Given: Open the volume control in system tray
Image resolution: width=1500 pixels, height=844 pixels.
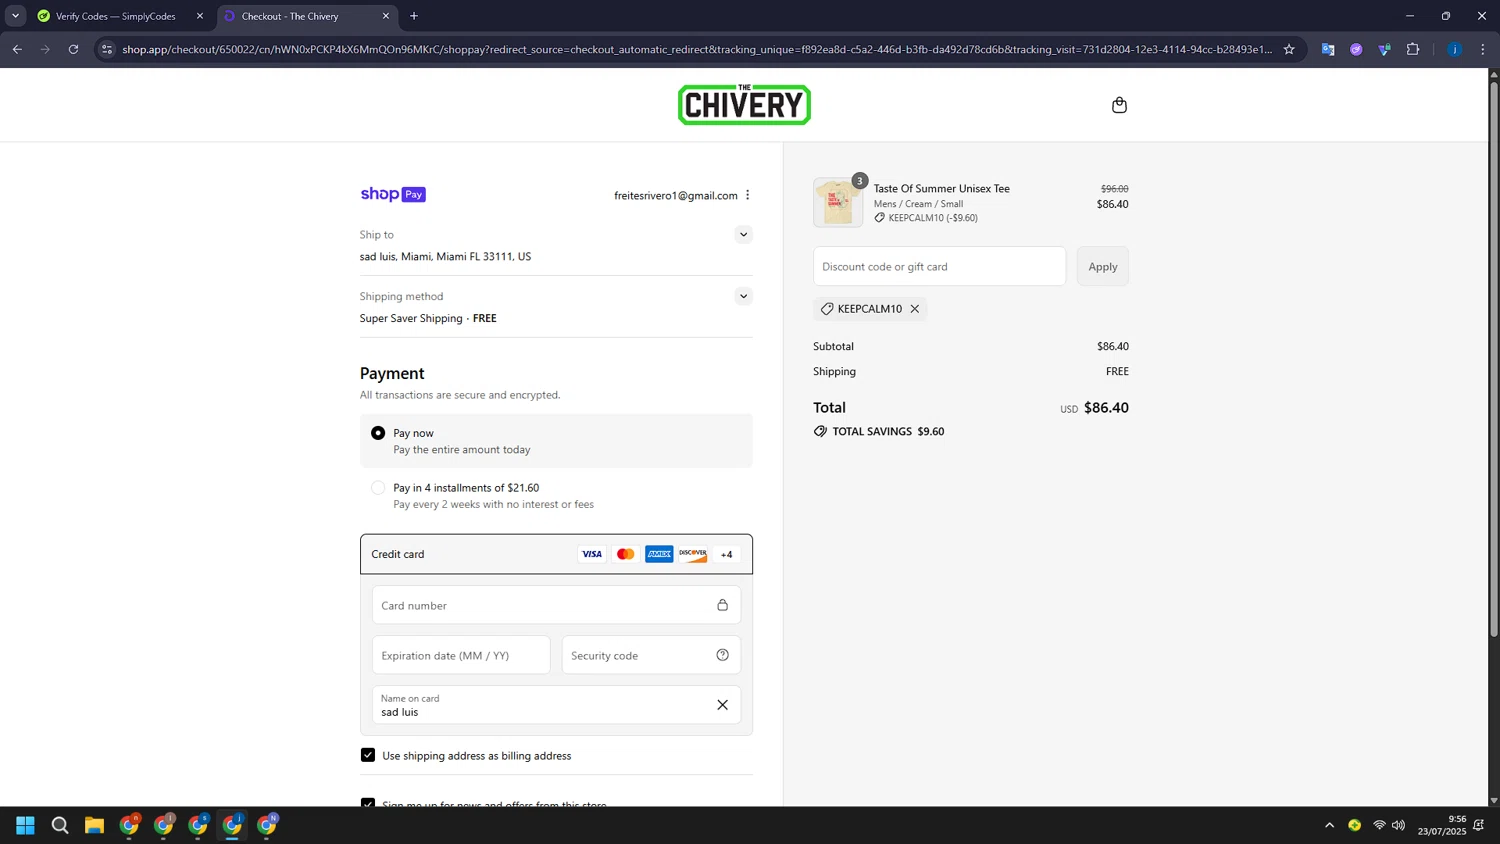Looking at the screenshot, I should click(1398, 825).
